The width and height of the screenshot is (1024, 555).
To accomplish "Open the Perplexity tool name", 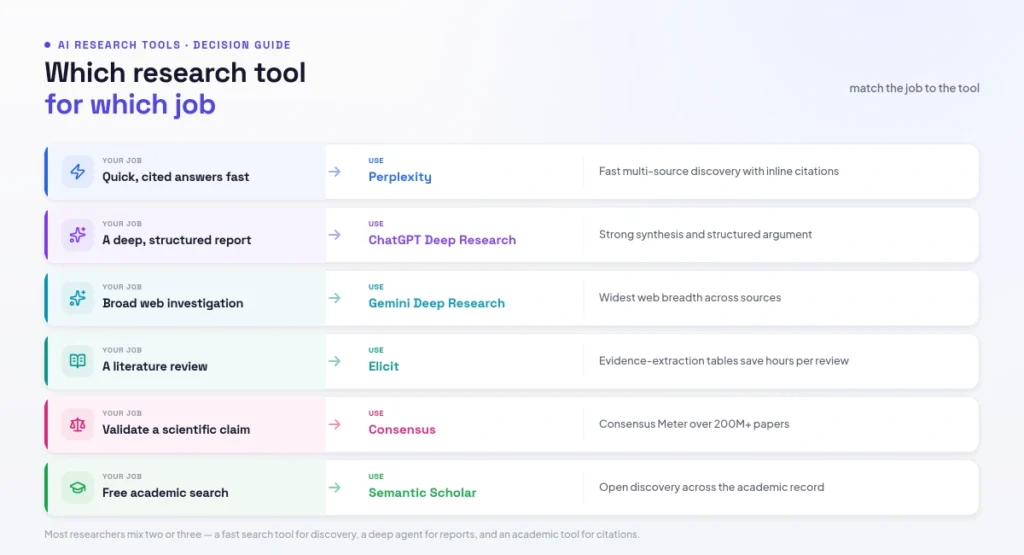I will click(x=400, y=177).
